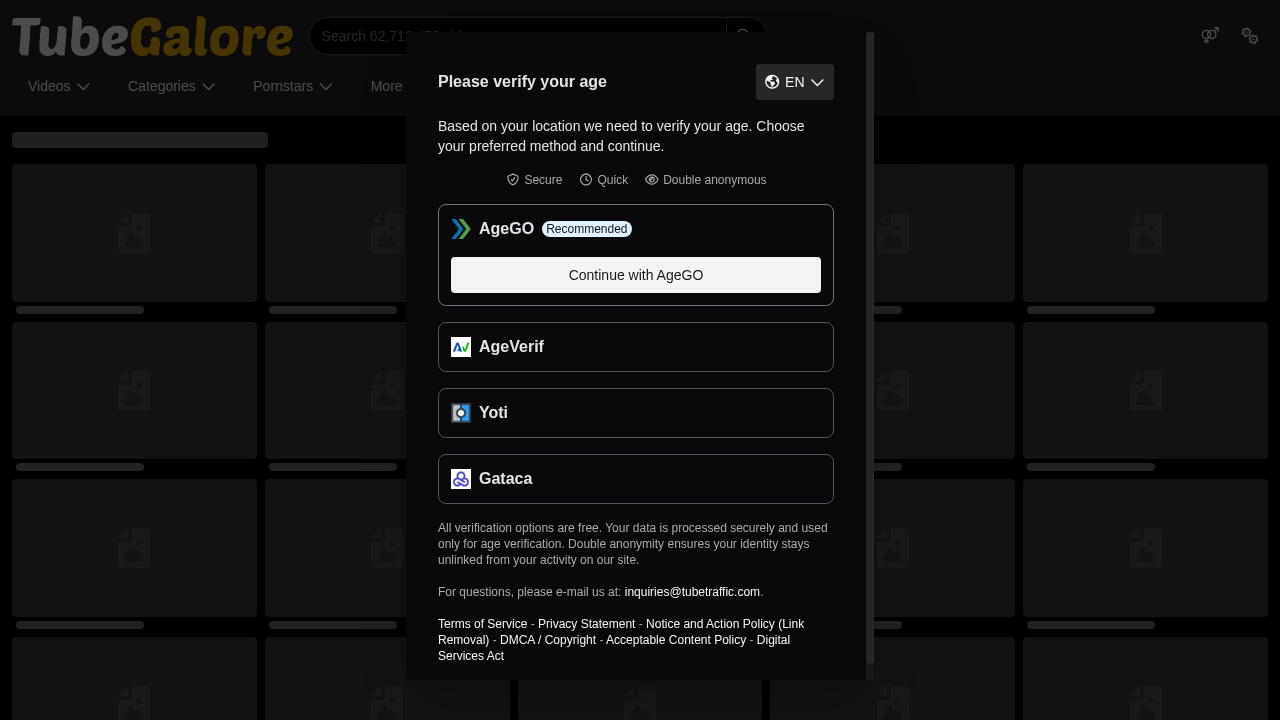Image resolution: width=1280 pixels, height=720 pixels.
Task: Open the Terms of Service link
Action: 482,624
